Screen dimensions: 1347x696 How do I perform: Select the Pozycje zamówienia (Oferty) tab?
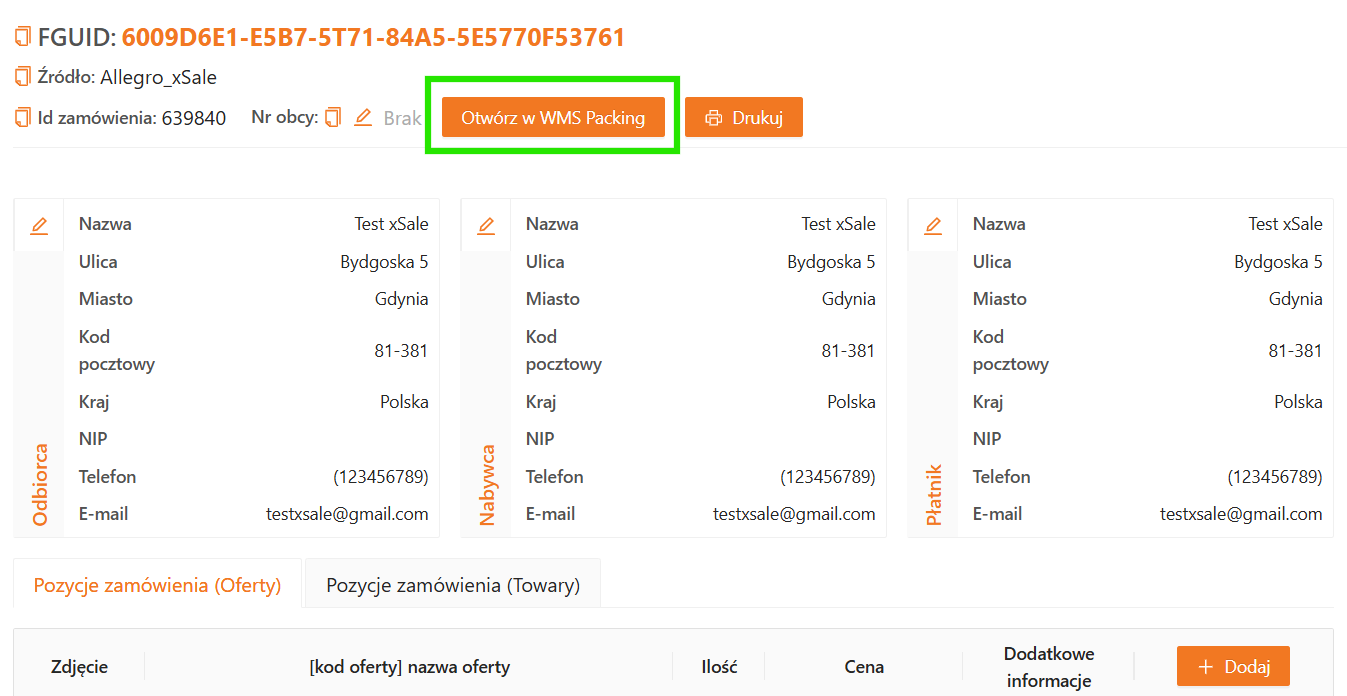[157, 585]
